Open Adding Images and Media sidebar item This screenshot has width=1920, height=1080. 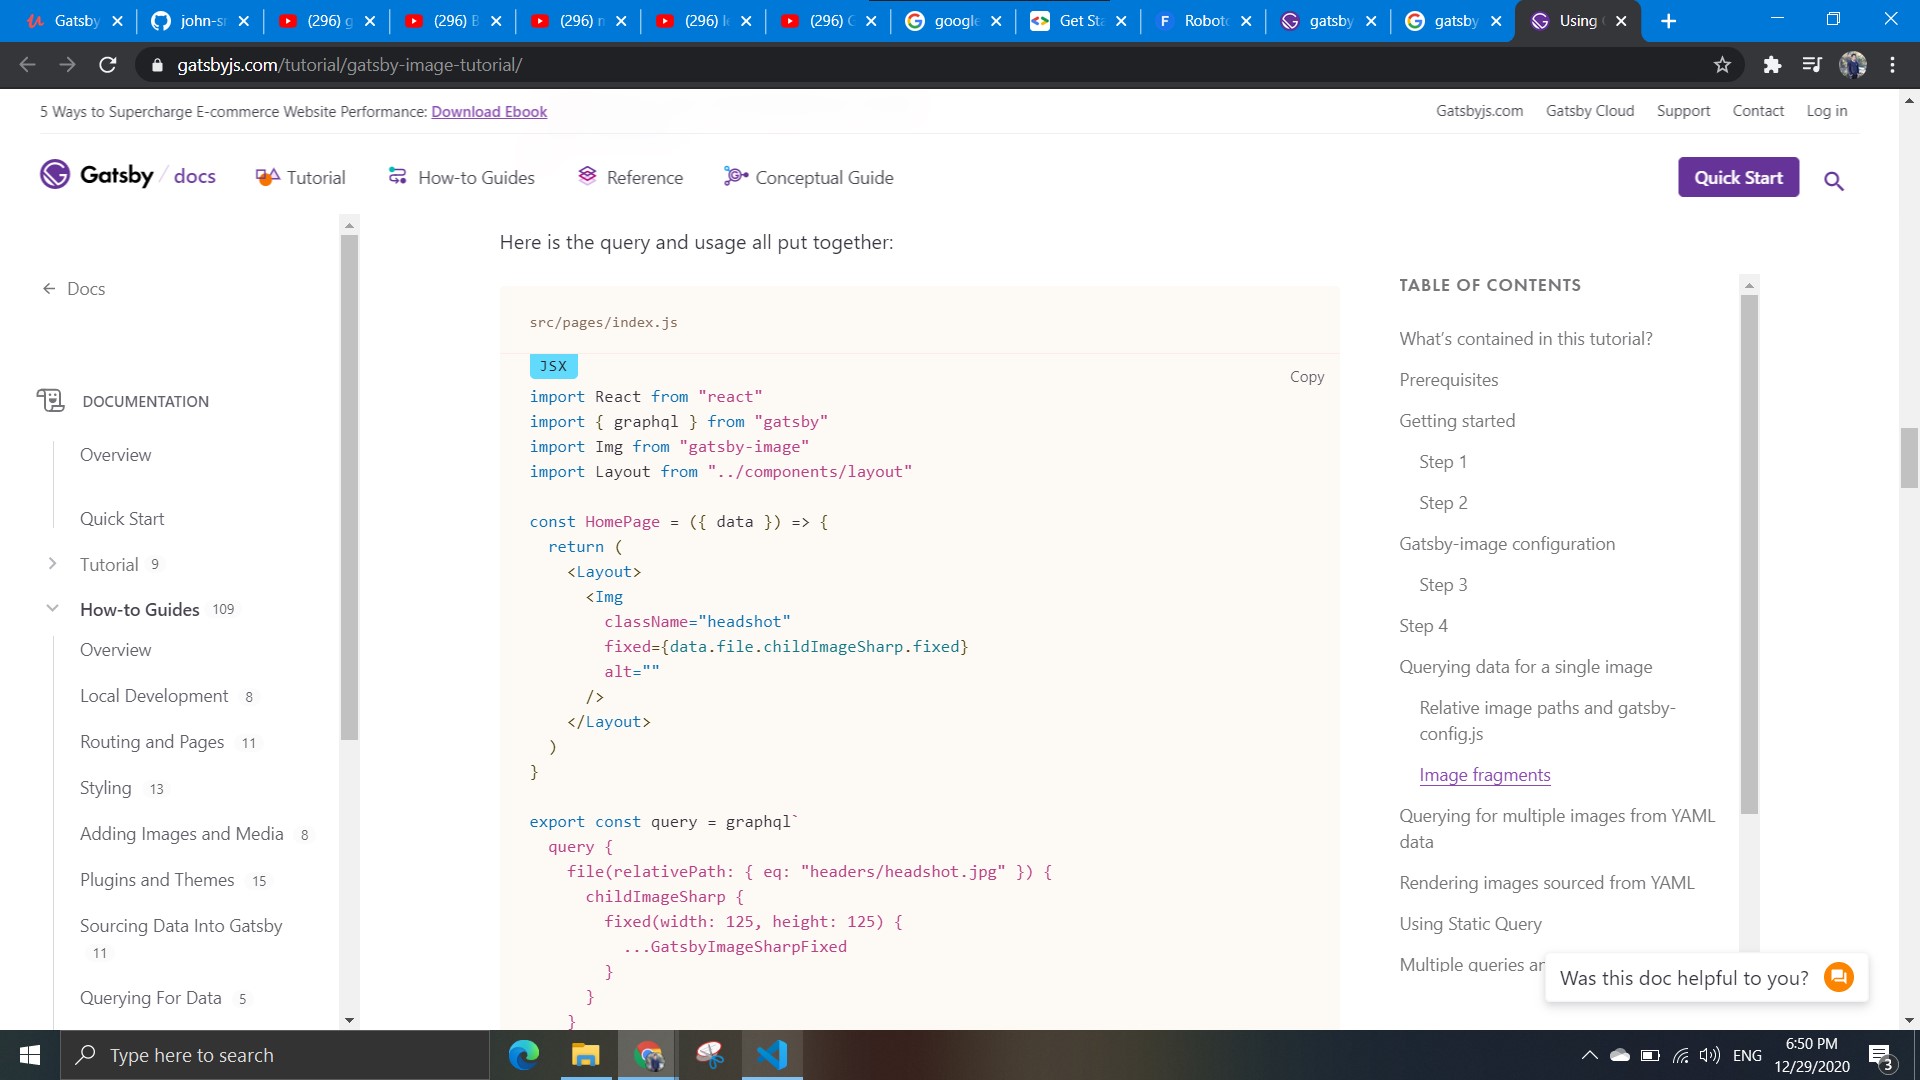pos(181,834)
